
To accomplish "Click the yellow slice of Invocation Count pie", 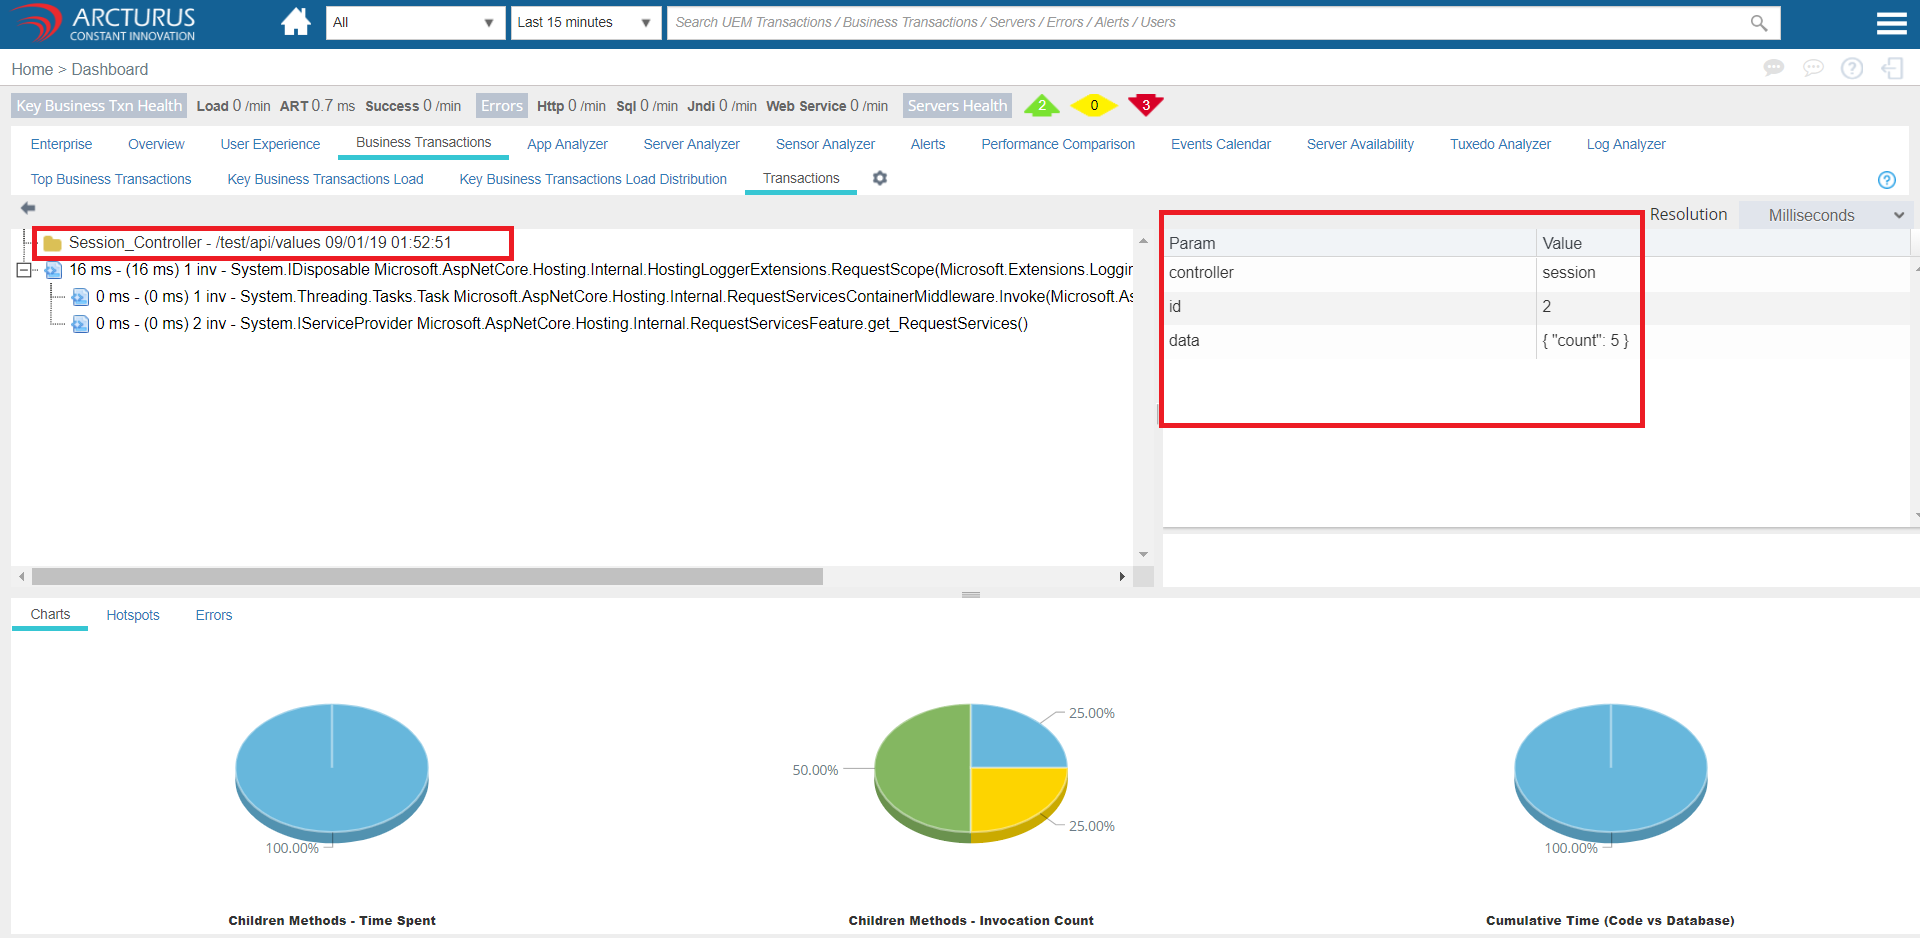I will pyautogui.click(x=1010, y=795).
